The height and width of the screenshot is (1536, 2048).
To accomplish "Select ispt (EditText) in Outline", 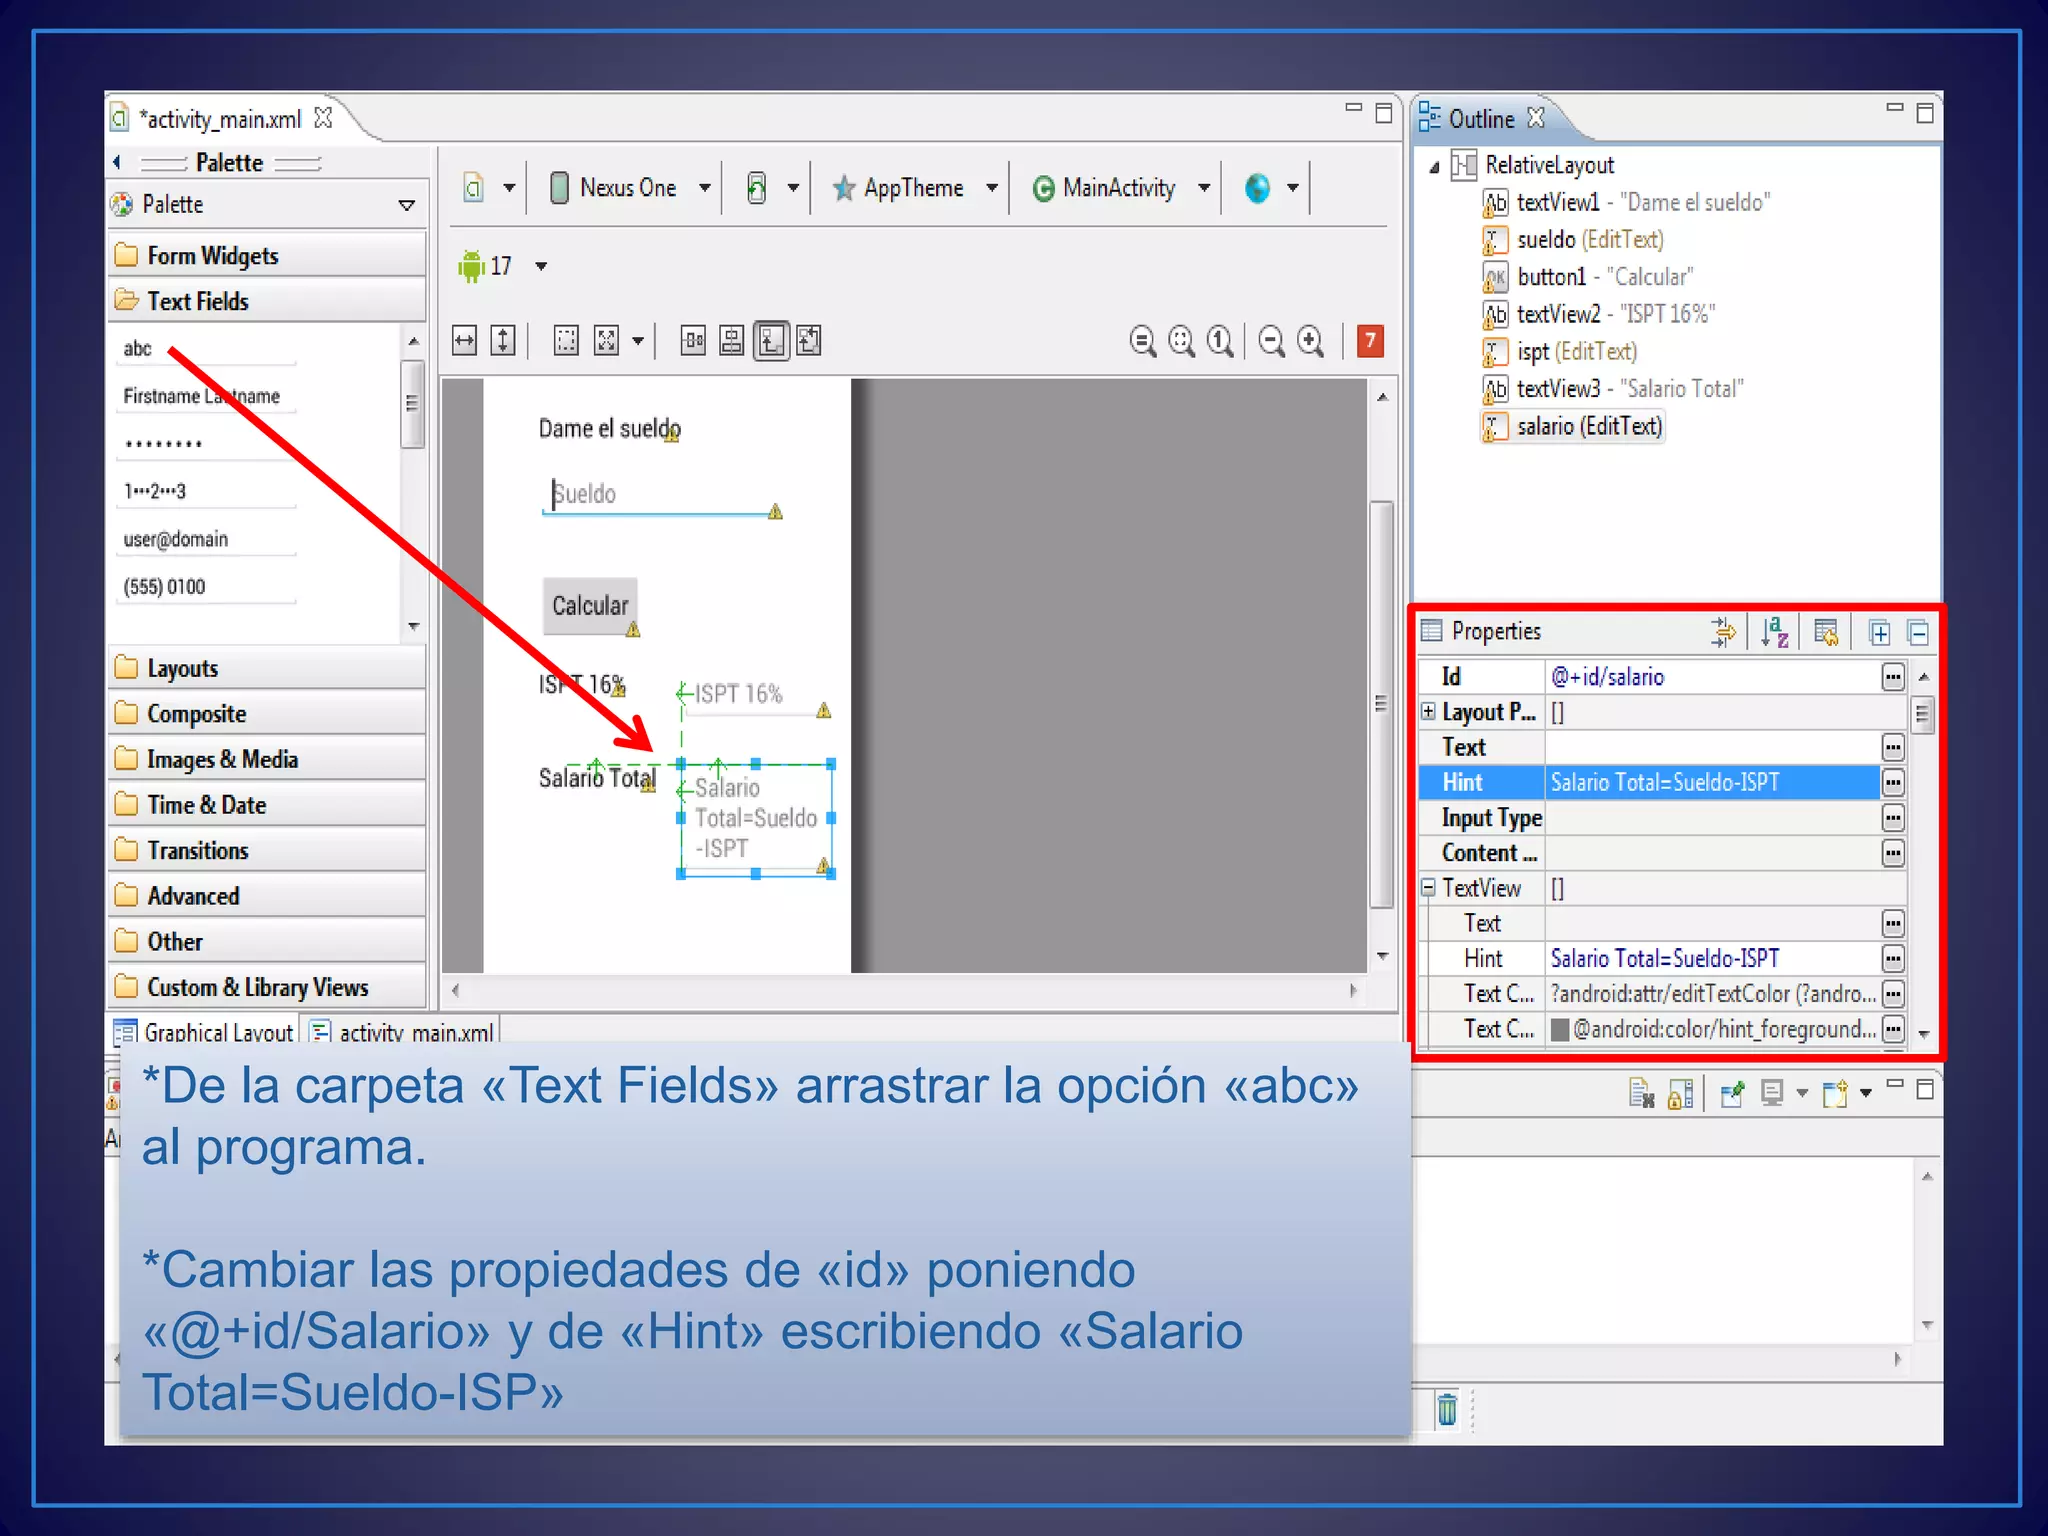I will [x=1561, y=352].
